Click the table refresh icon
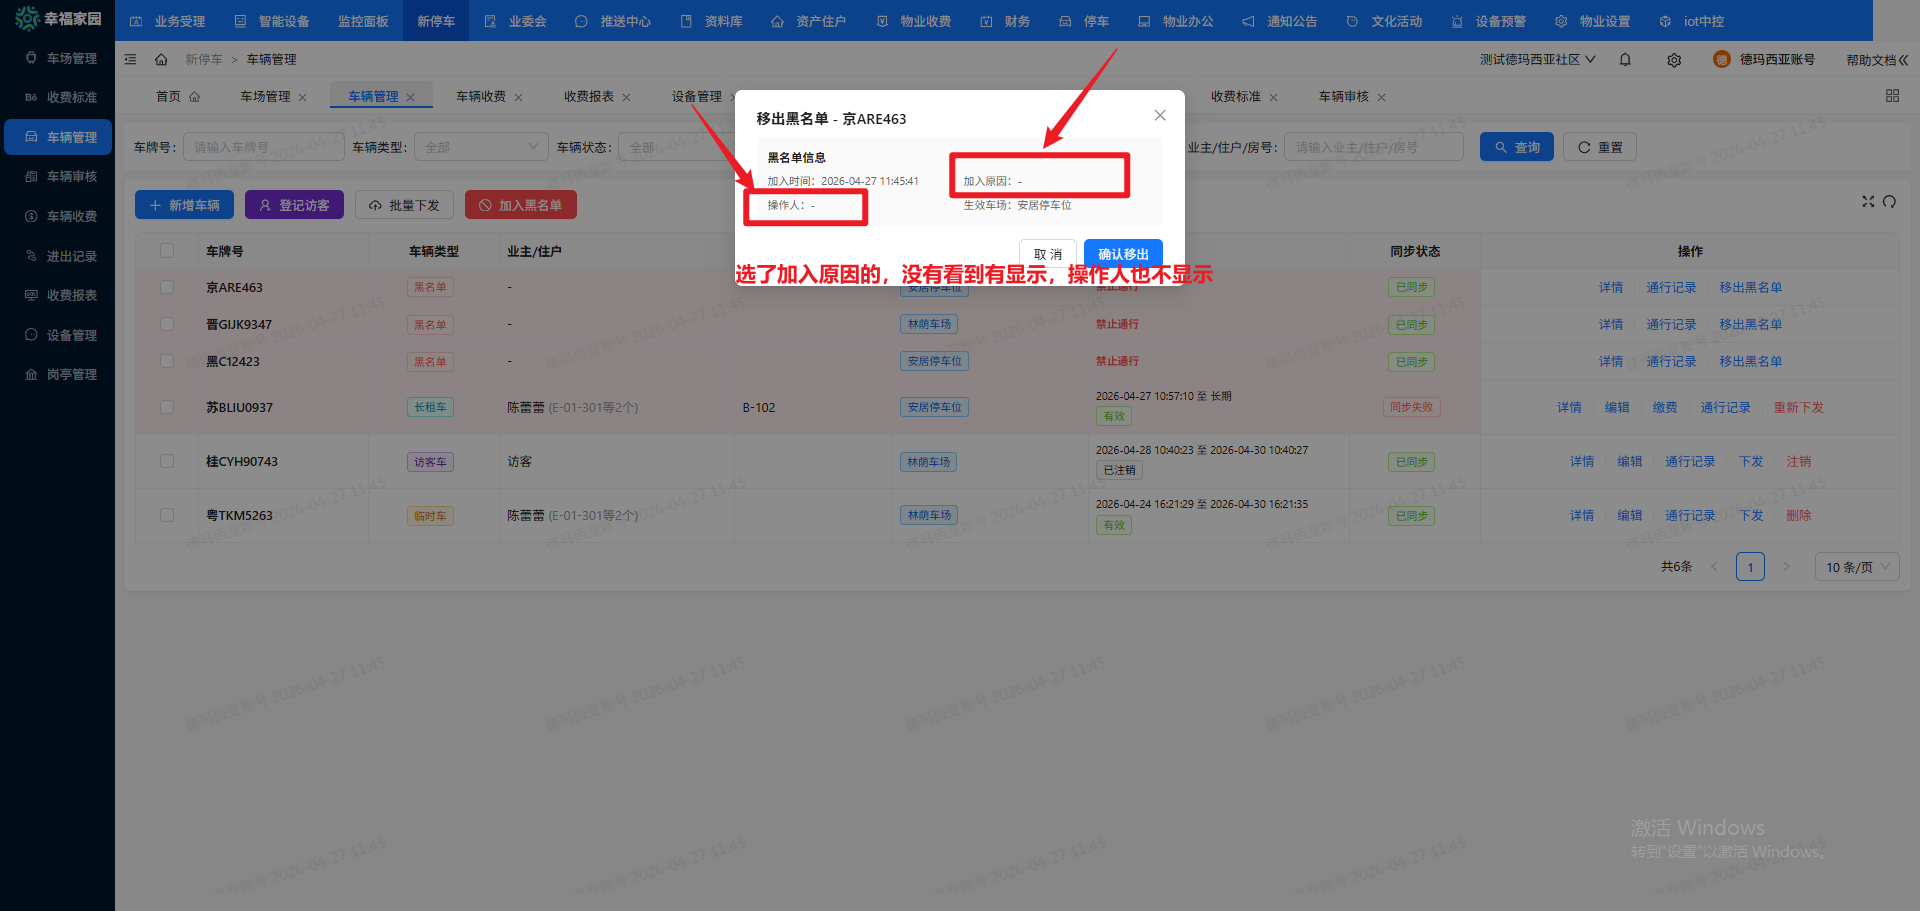Image resolution: width=1920 pixels, height=911 pixels. (1889, 202)
